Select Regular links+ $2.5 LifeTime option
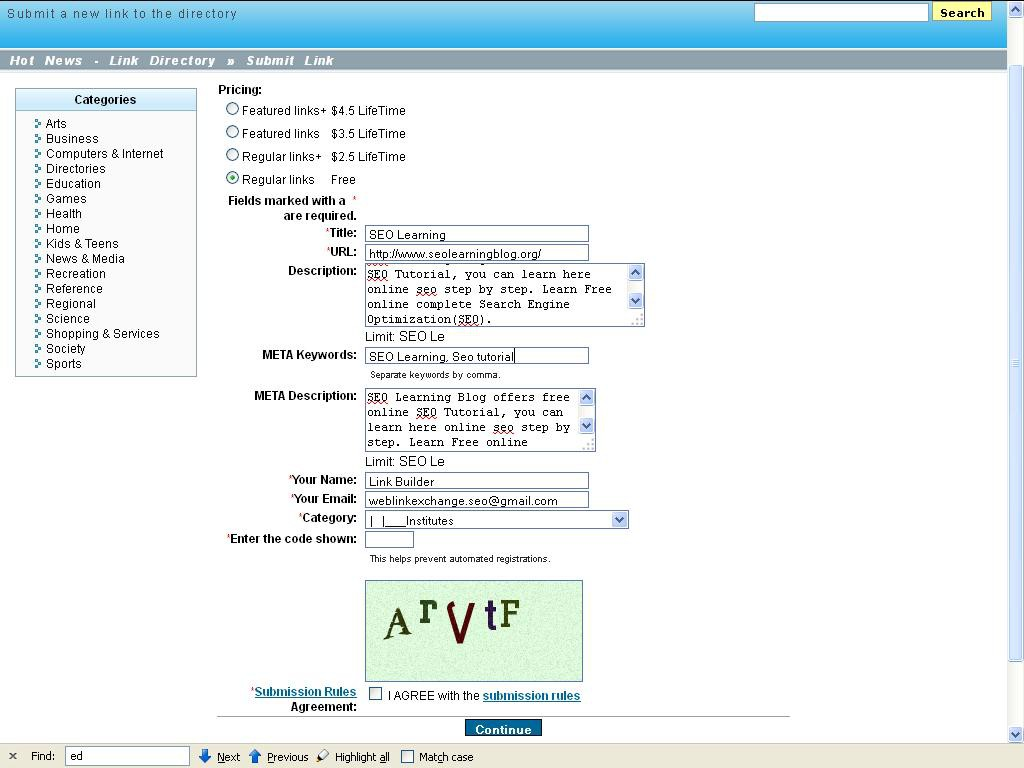1024x768 pixels. pos(233,155)
